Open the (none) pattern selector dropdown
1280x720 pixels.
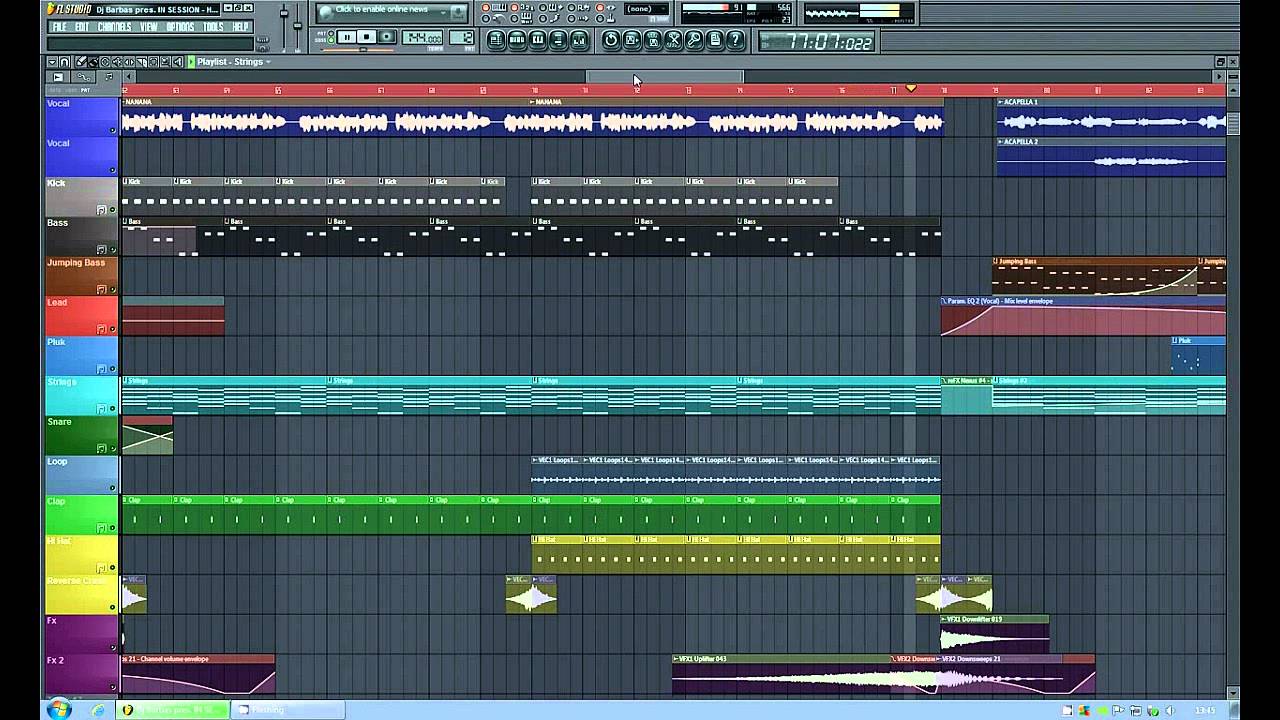(x=646, y=9)
